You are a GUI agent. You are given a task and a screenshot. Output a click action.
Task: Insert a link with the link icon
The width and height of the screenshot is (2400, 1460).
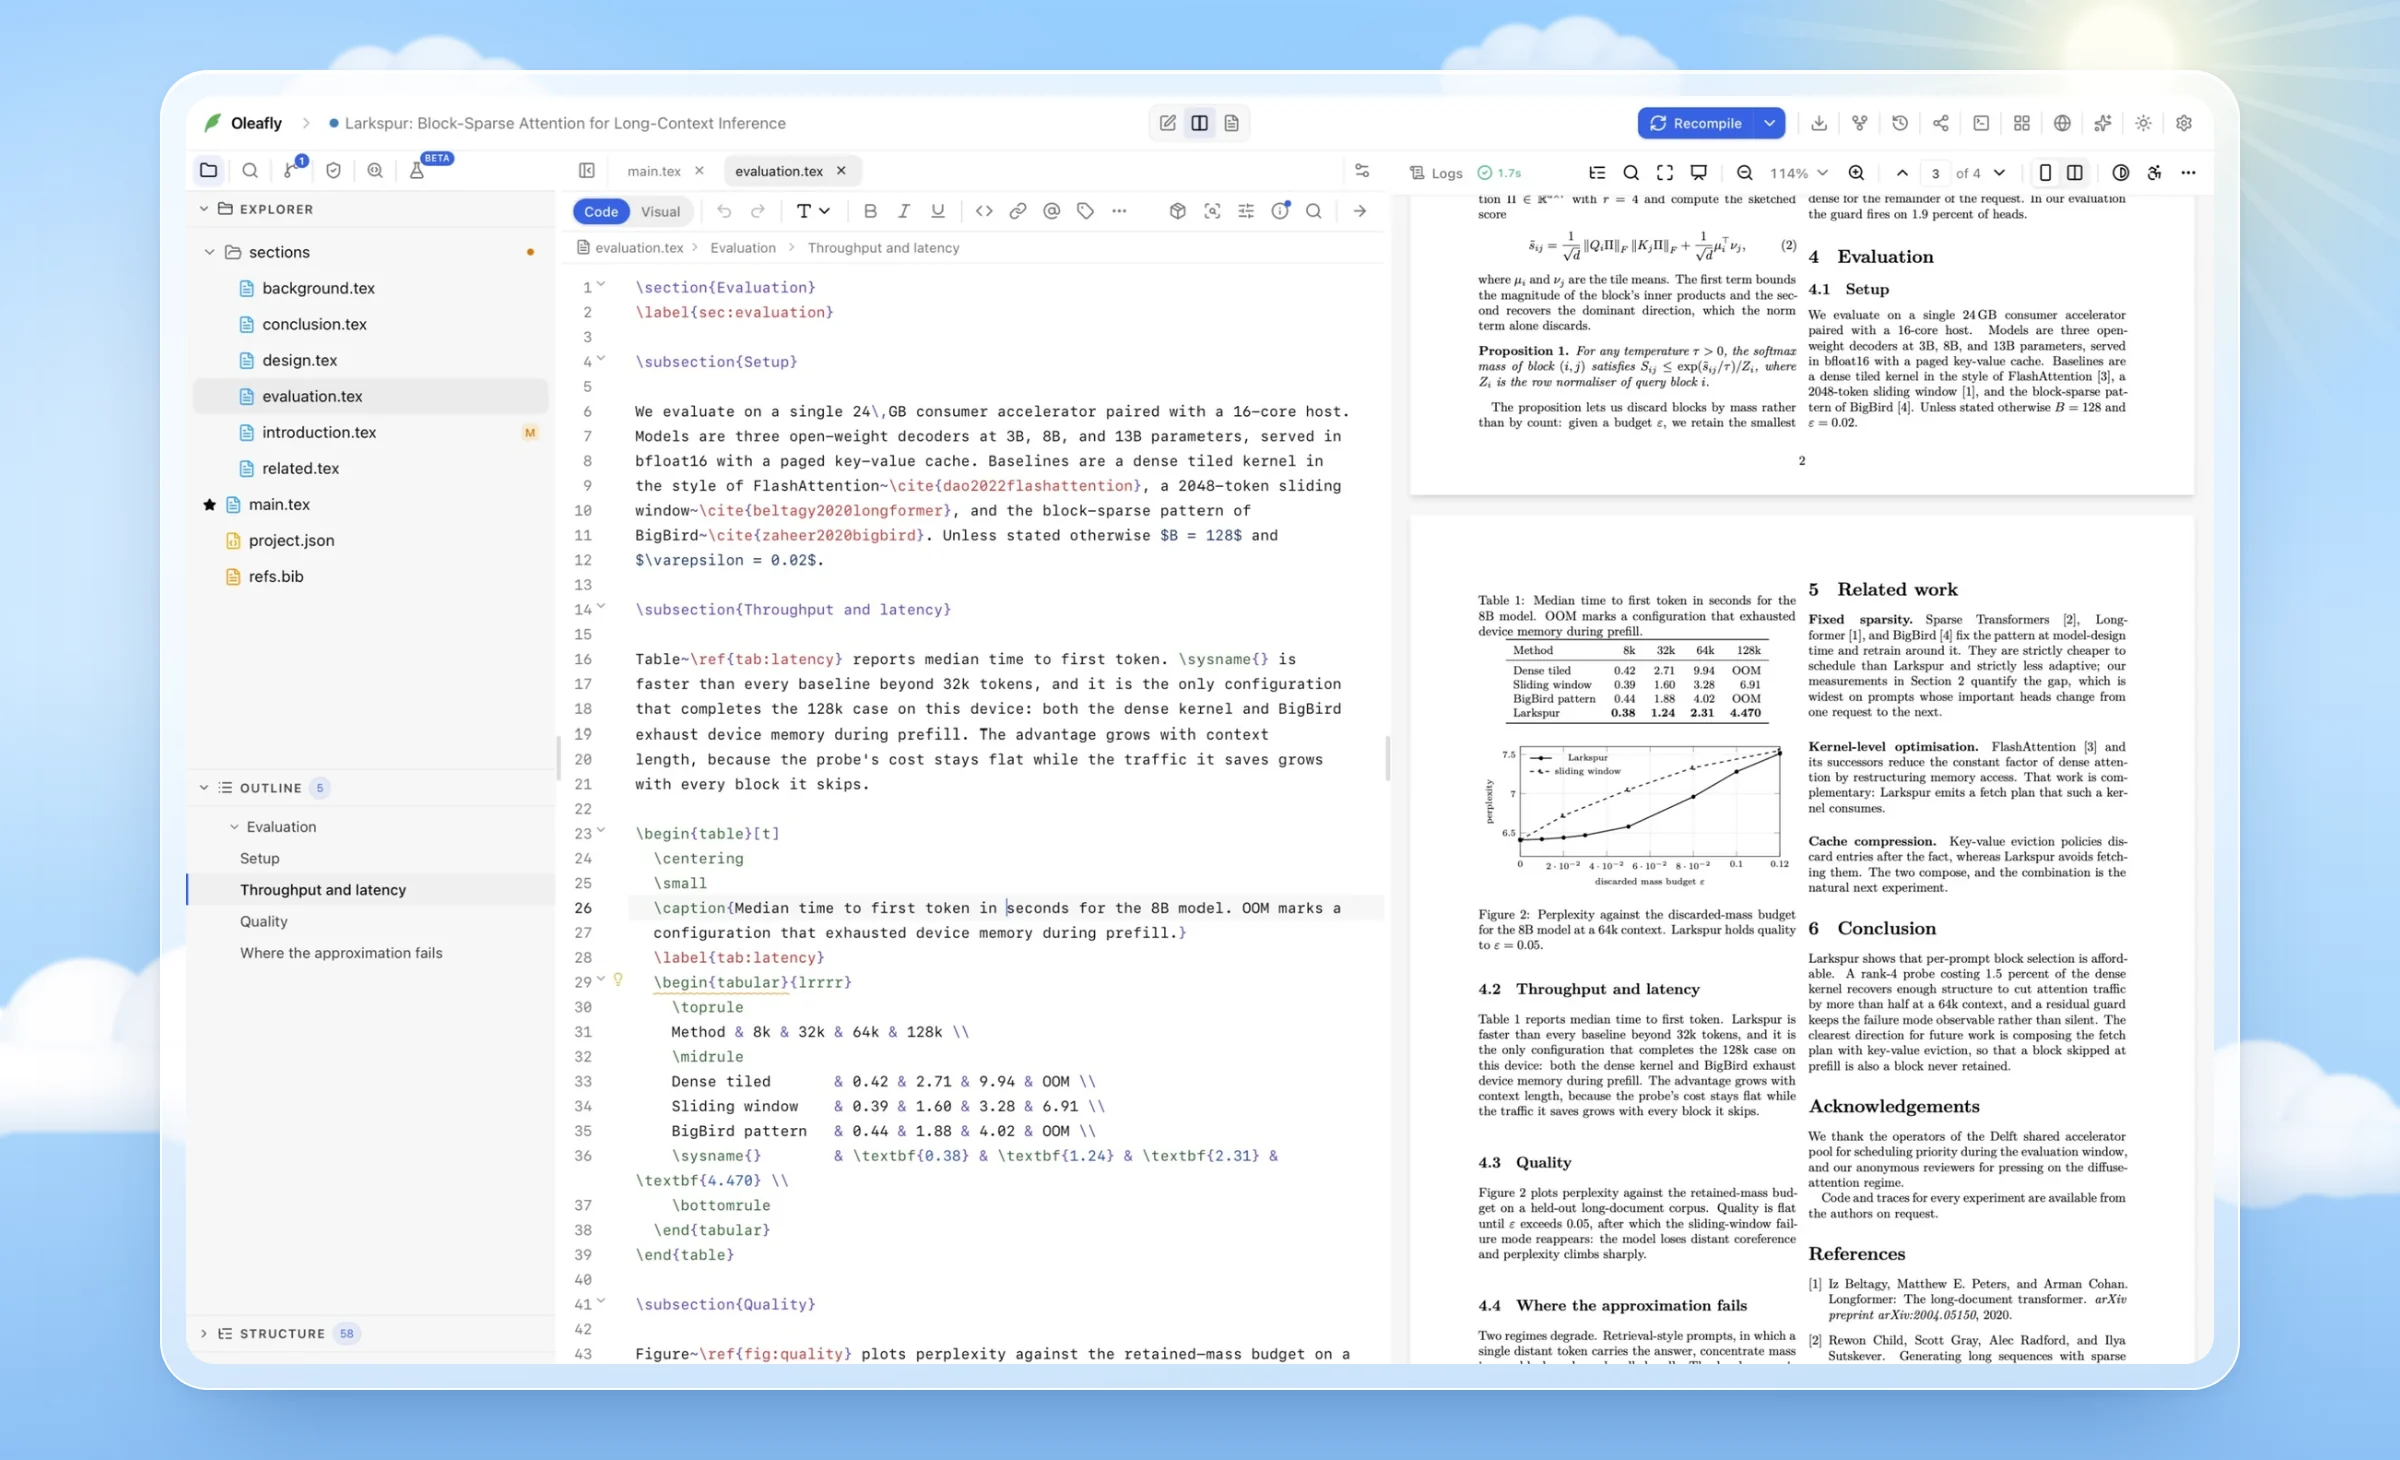tap(1017, 211)
